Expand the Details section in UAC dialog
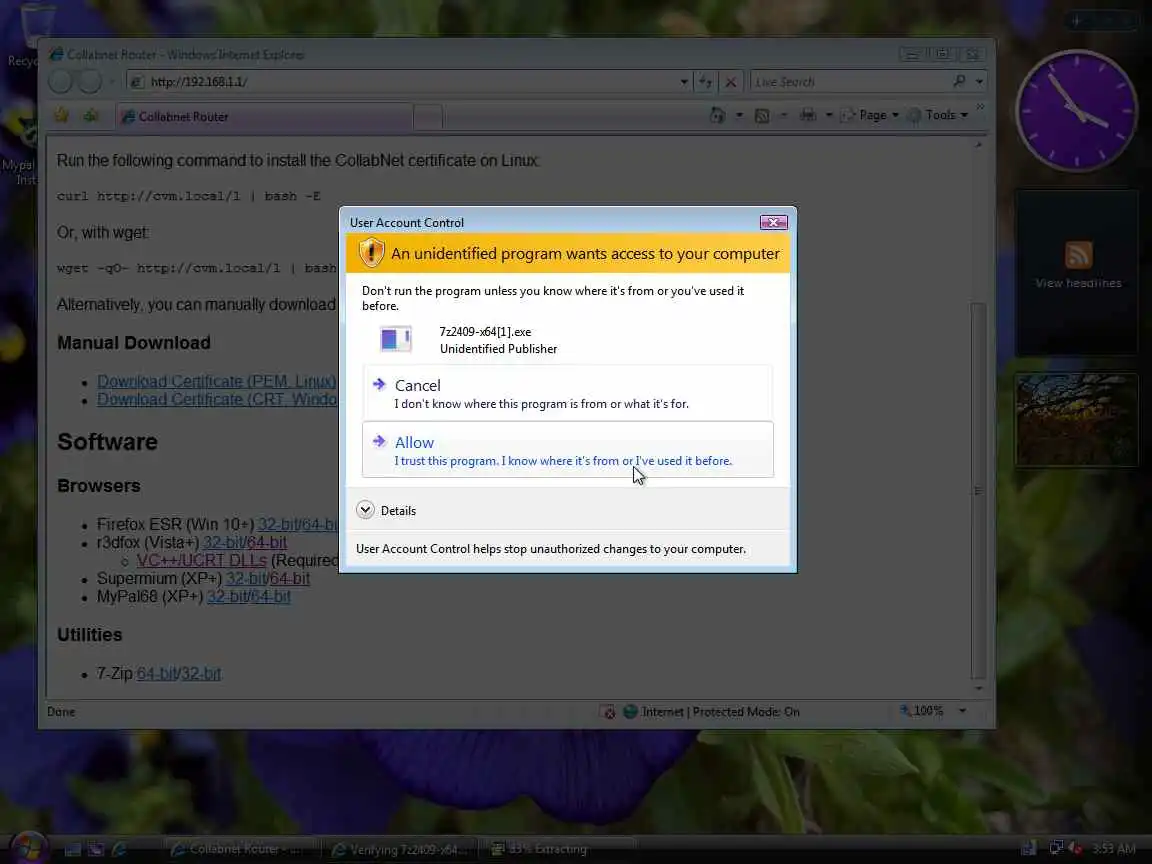1152x864 pixels. click(x=386, y=510)
